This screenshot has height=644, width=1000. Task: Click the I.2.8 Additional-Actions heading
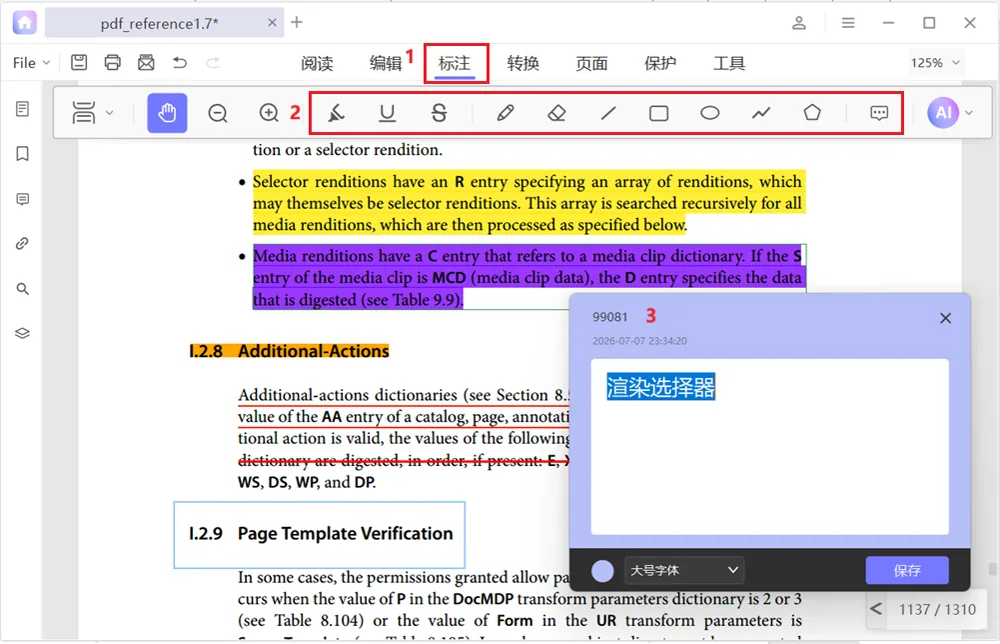pos(289,351)
